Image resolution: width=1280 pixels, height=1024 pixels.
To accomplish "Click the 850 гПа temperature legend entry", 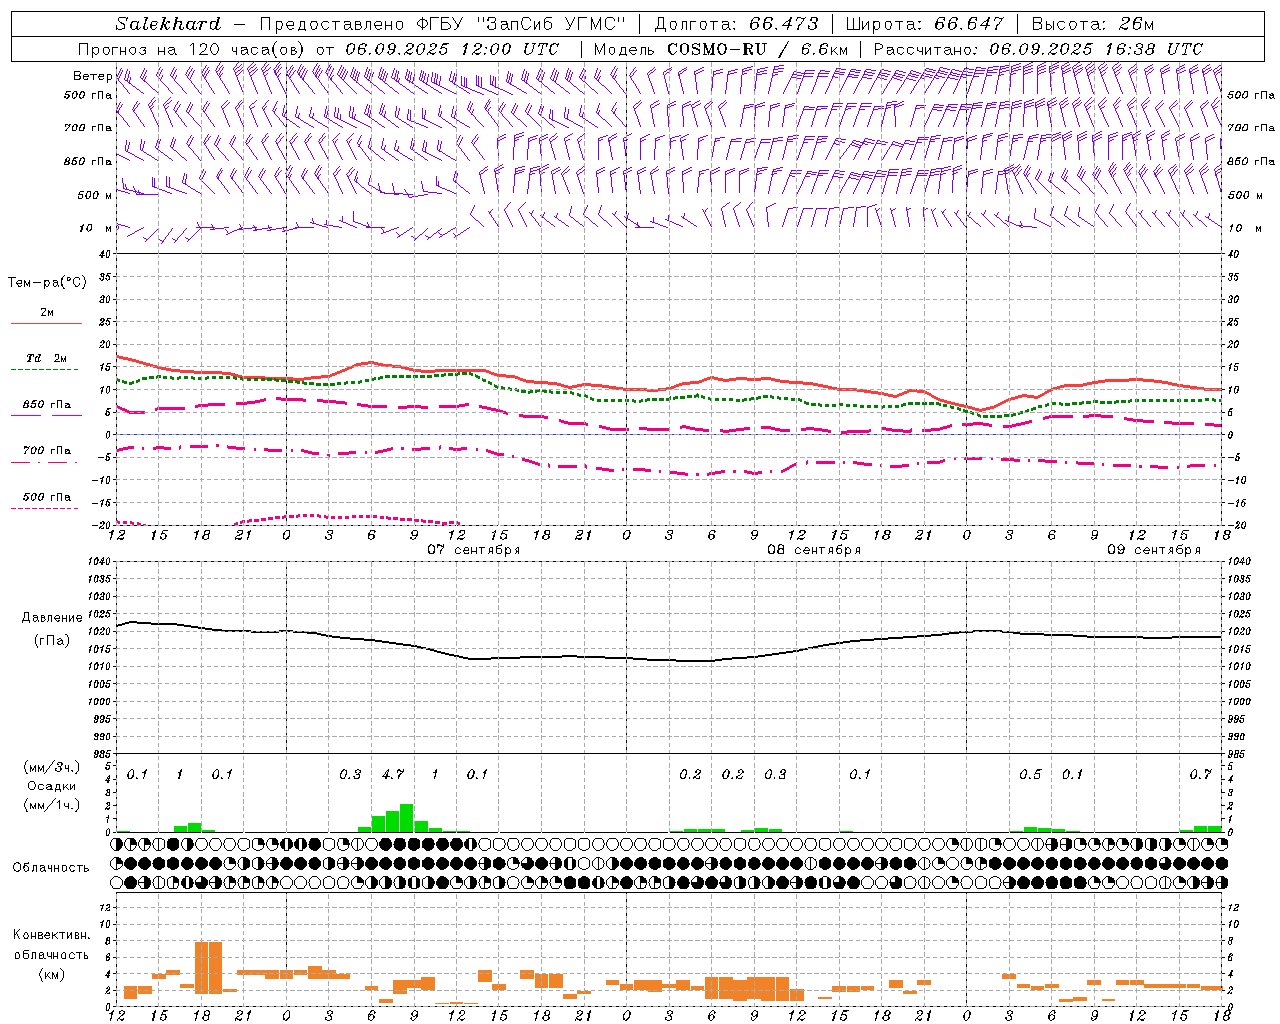I will 47,405.
